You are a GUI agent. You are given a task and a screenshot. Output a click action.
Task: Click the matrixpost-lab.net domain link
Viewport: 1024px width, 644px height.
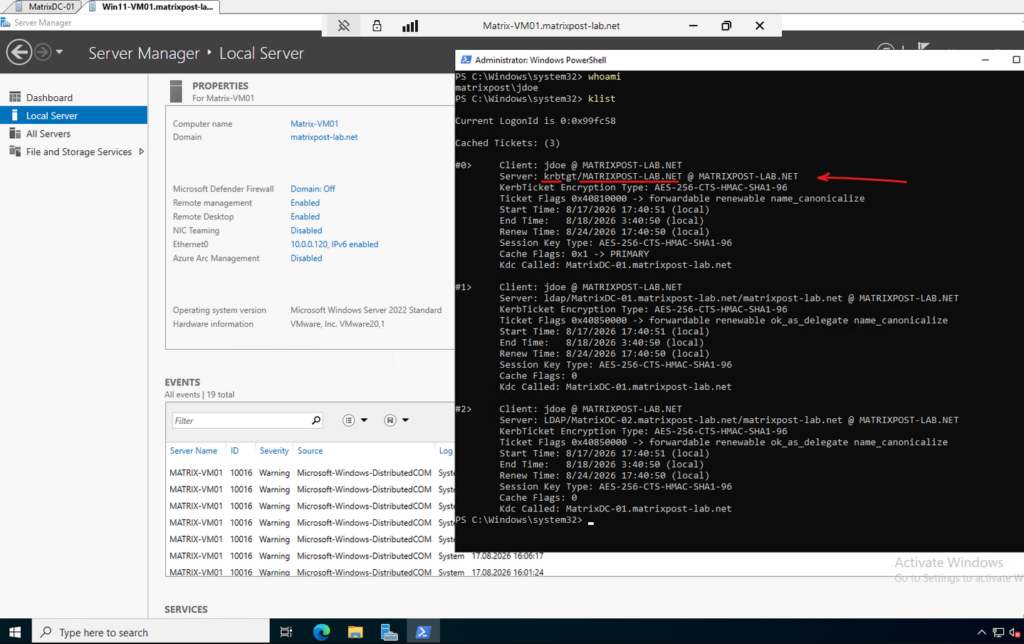(x=324, y=137)
